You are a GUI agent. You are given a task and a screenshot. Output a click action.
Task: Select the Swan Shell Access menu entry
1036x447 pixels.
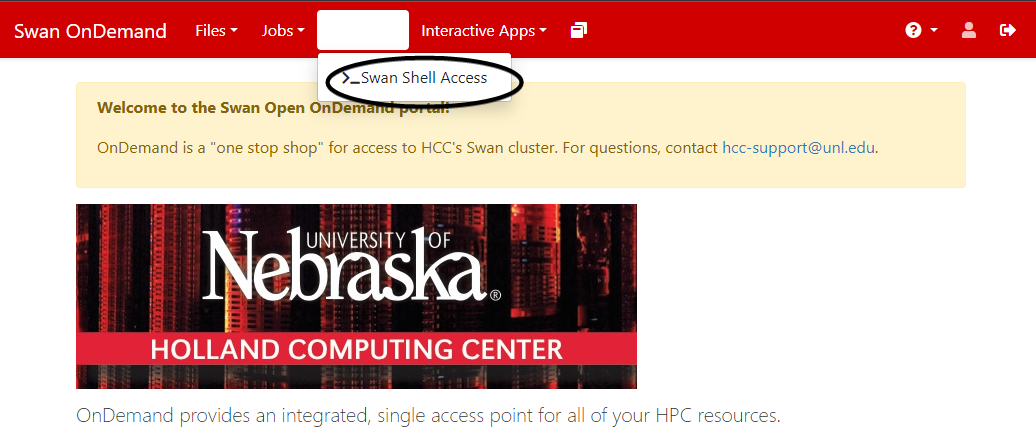[414, 78]
